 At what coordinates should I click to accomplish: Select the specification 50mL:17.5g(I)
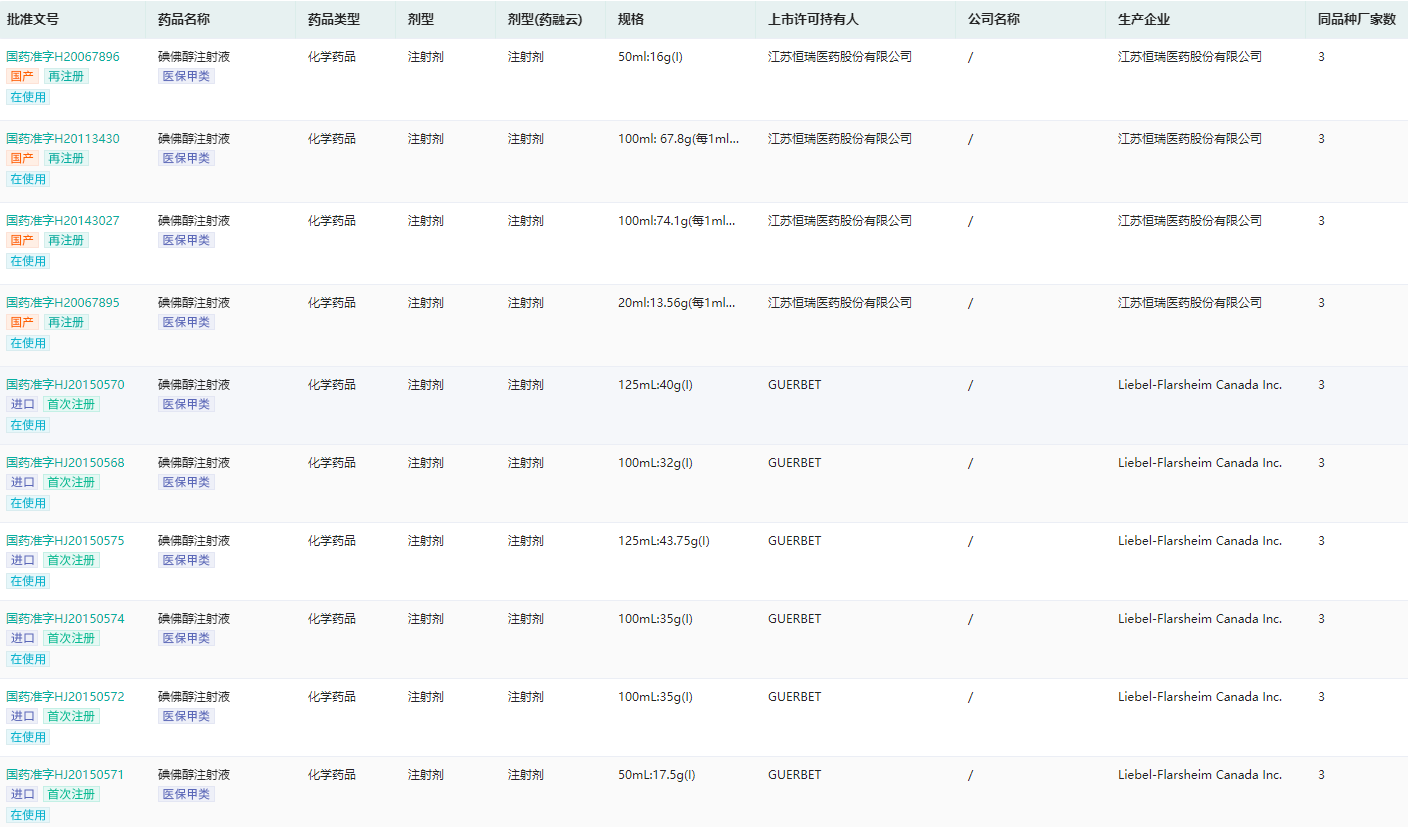click(x=657, y=775)
